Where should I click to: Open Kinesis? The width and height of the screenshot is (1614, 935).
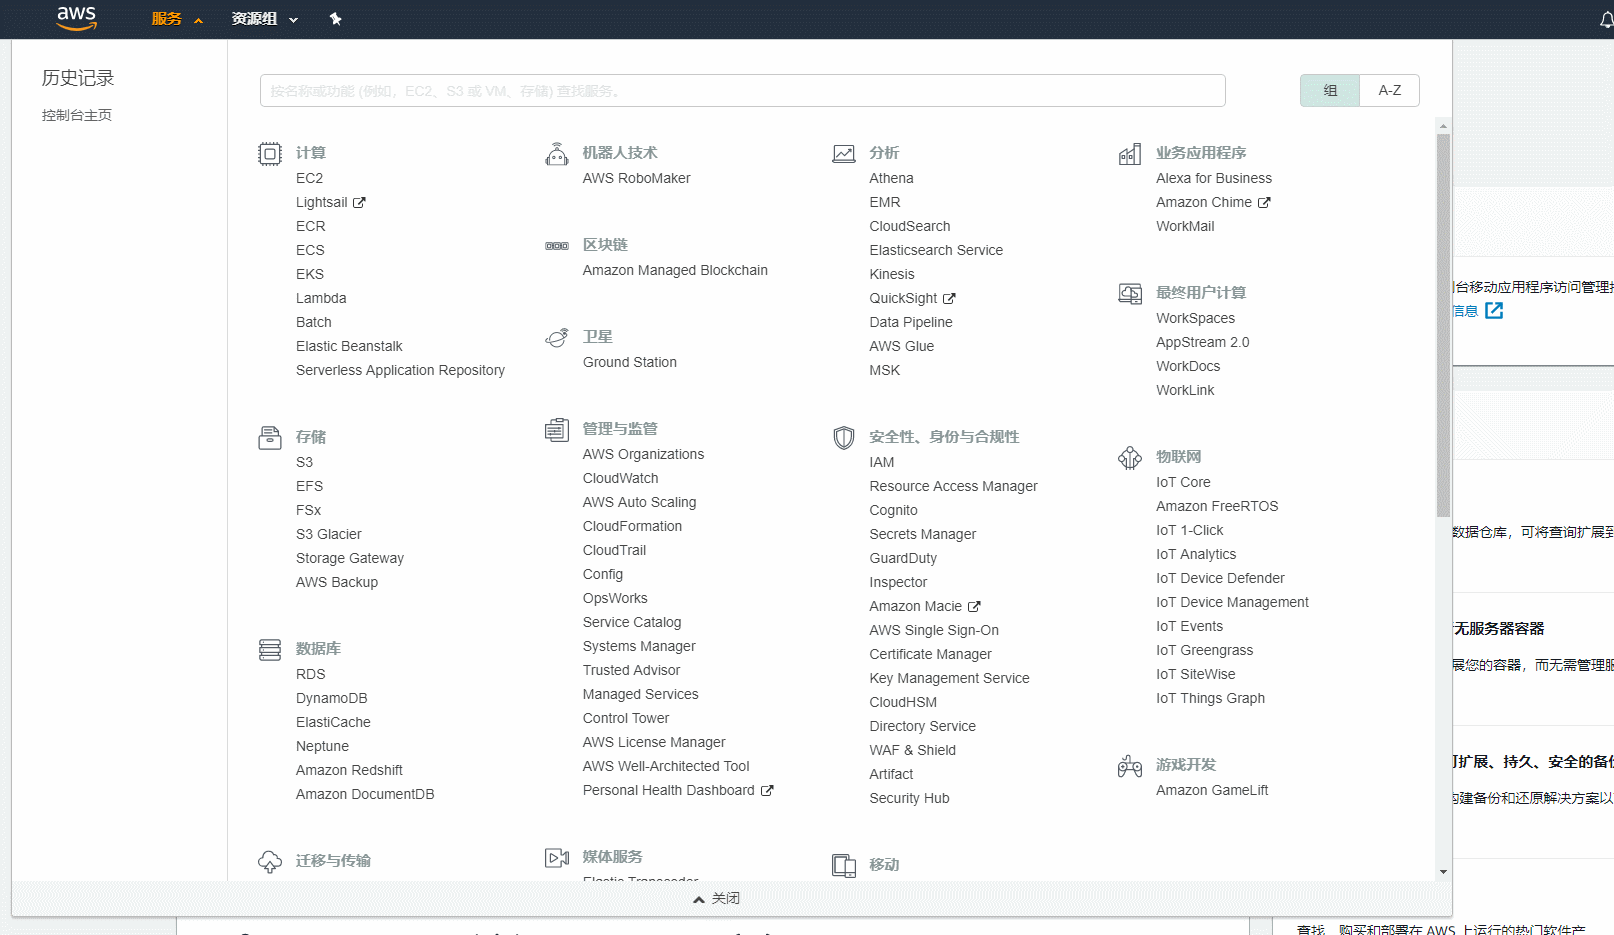coord(892,274)
